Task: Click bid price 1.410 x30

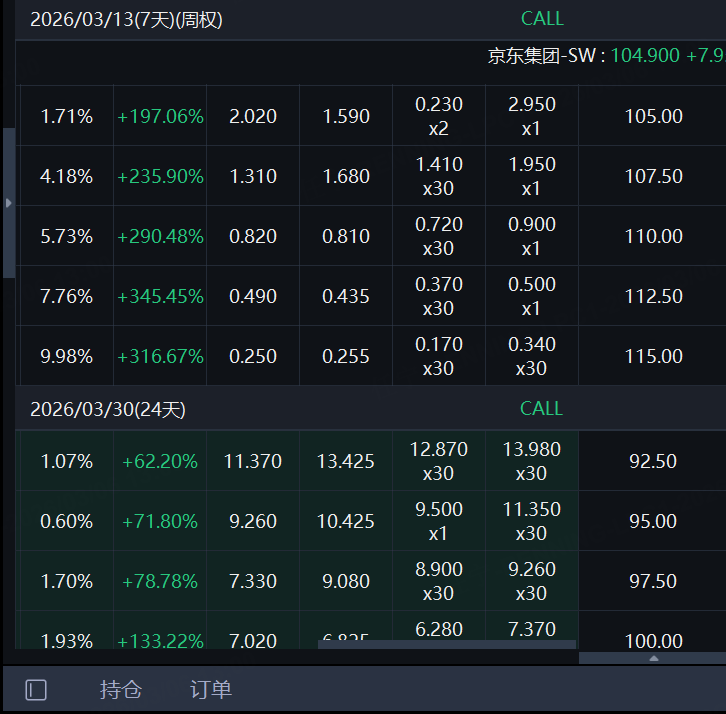Action: 438,176
